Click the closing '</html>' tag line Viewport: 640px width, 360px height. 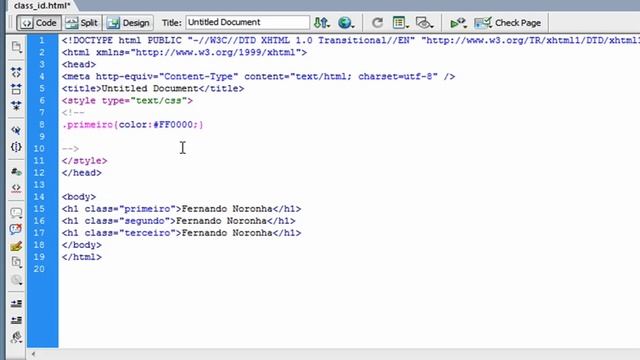click(x=82, y=257)
